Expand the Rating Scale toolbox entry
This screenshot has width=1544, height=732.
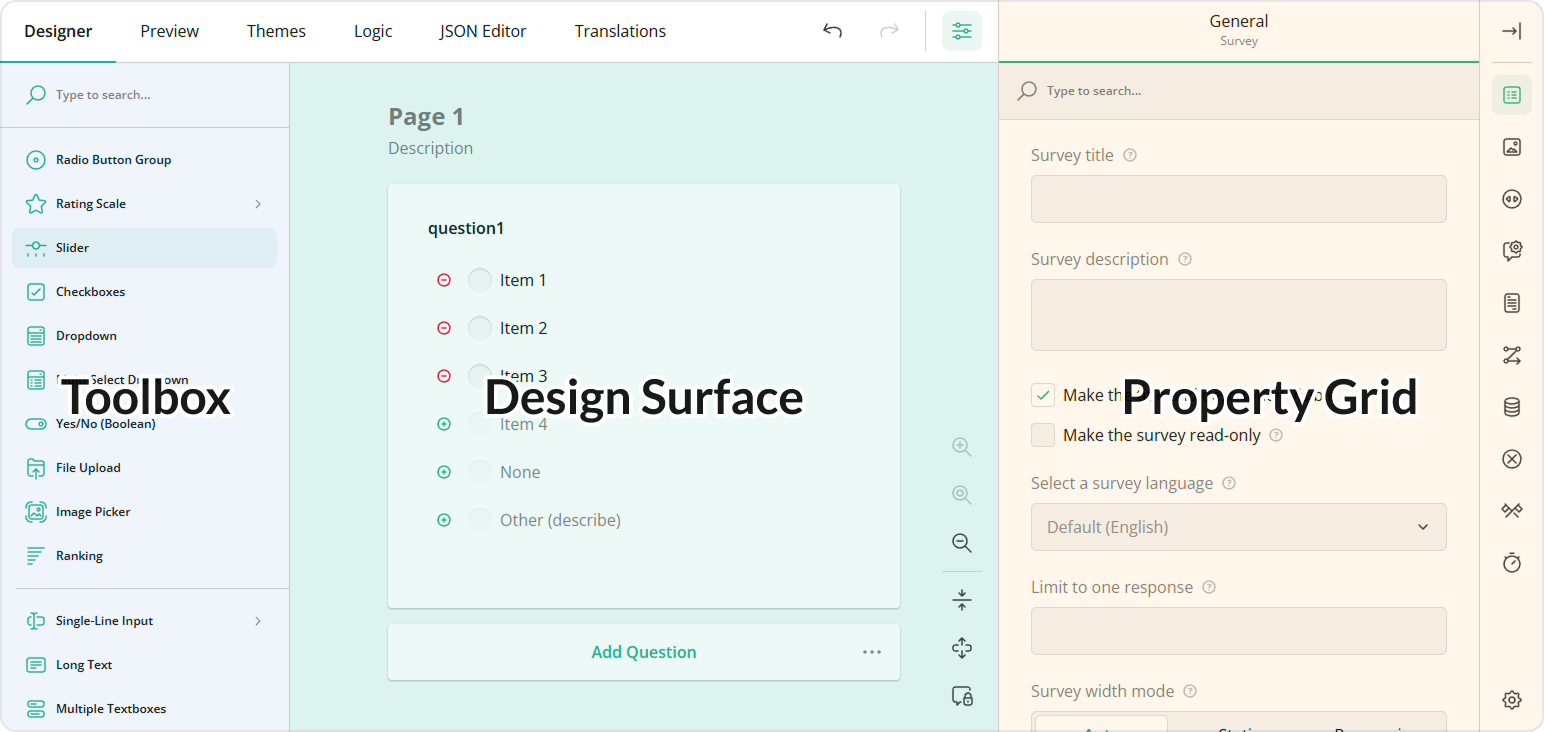258,203
